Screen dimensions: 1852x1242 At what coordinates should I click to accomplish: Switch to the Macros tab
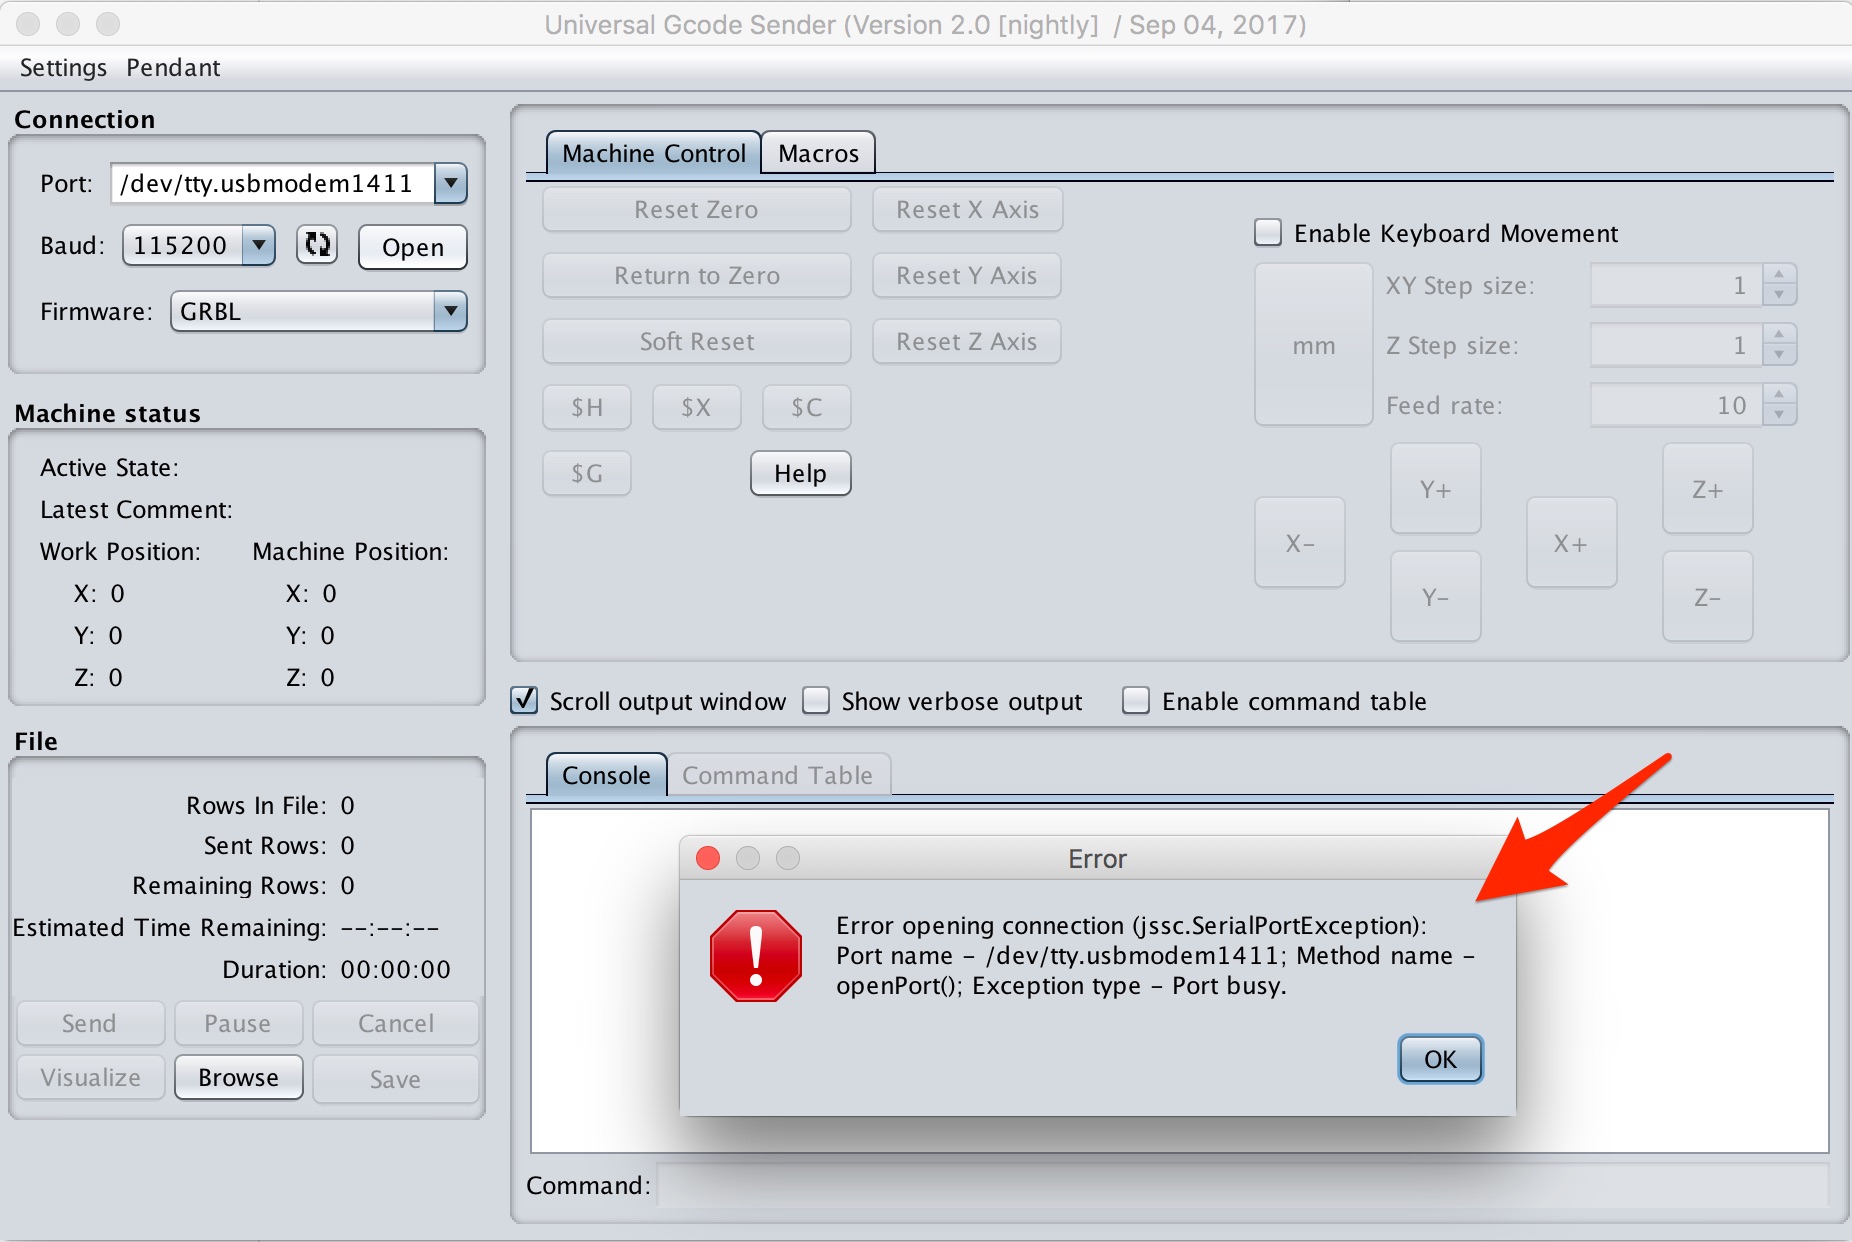(818, 153)
